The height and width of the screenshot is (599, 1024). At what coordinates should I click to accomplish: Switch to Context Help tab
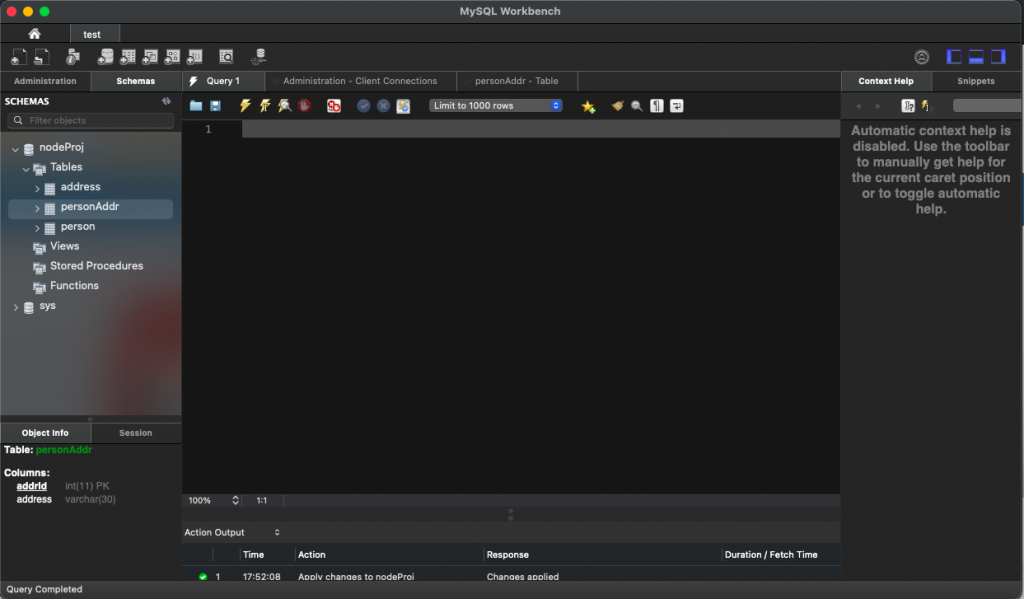click(886, 81)
